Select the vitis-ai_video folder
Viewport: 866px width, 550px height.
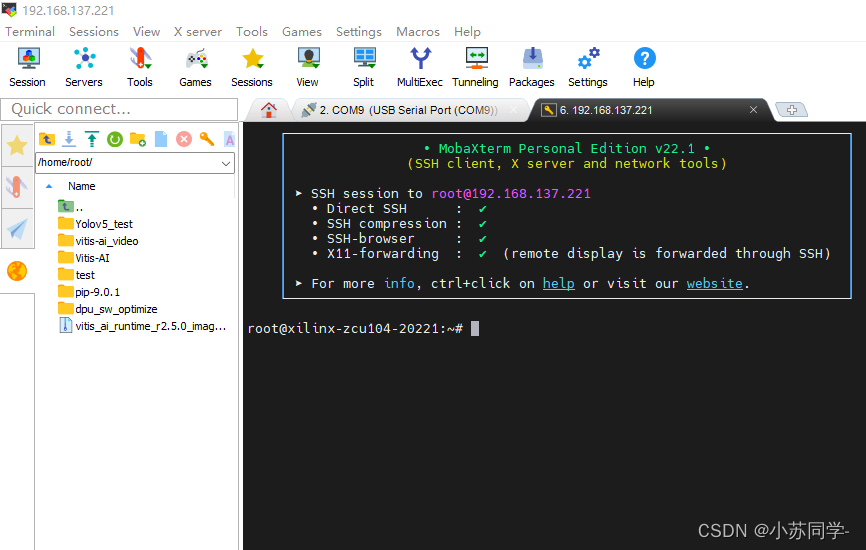[x=98, y=241]
